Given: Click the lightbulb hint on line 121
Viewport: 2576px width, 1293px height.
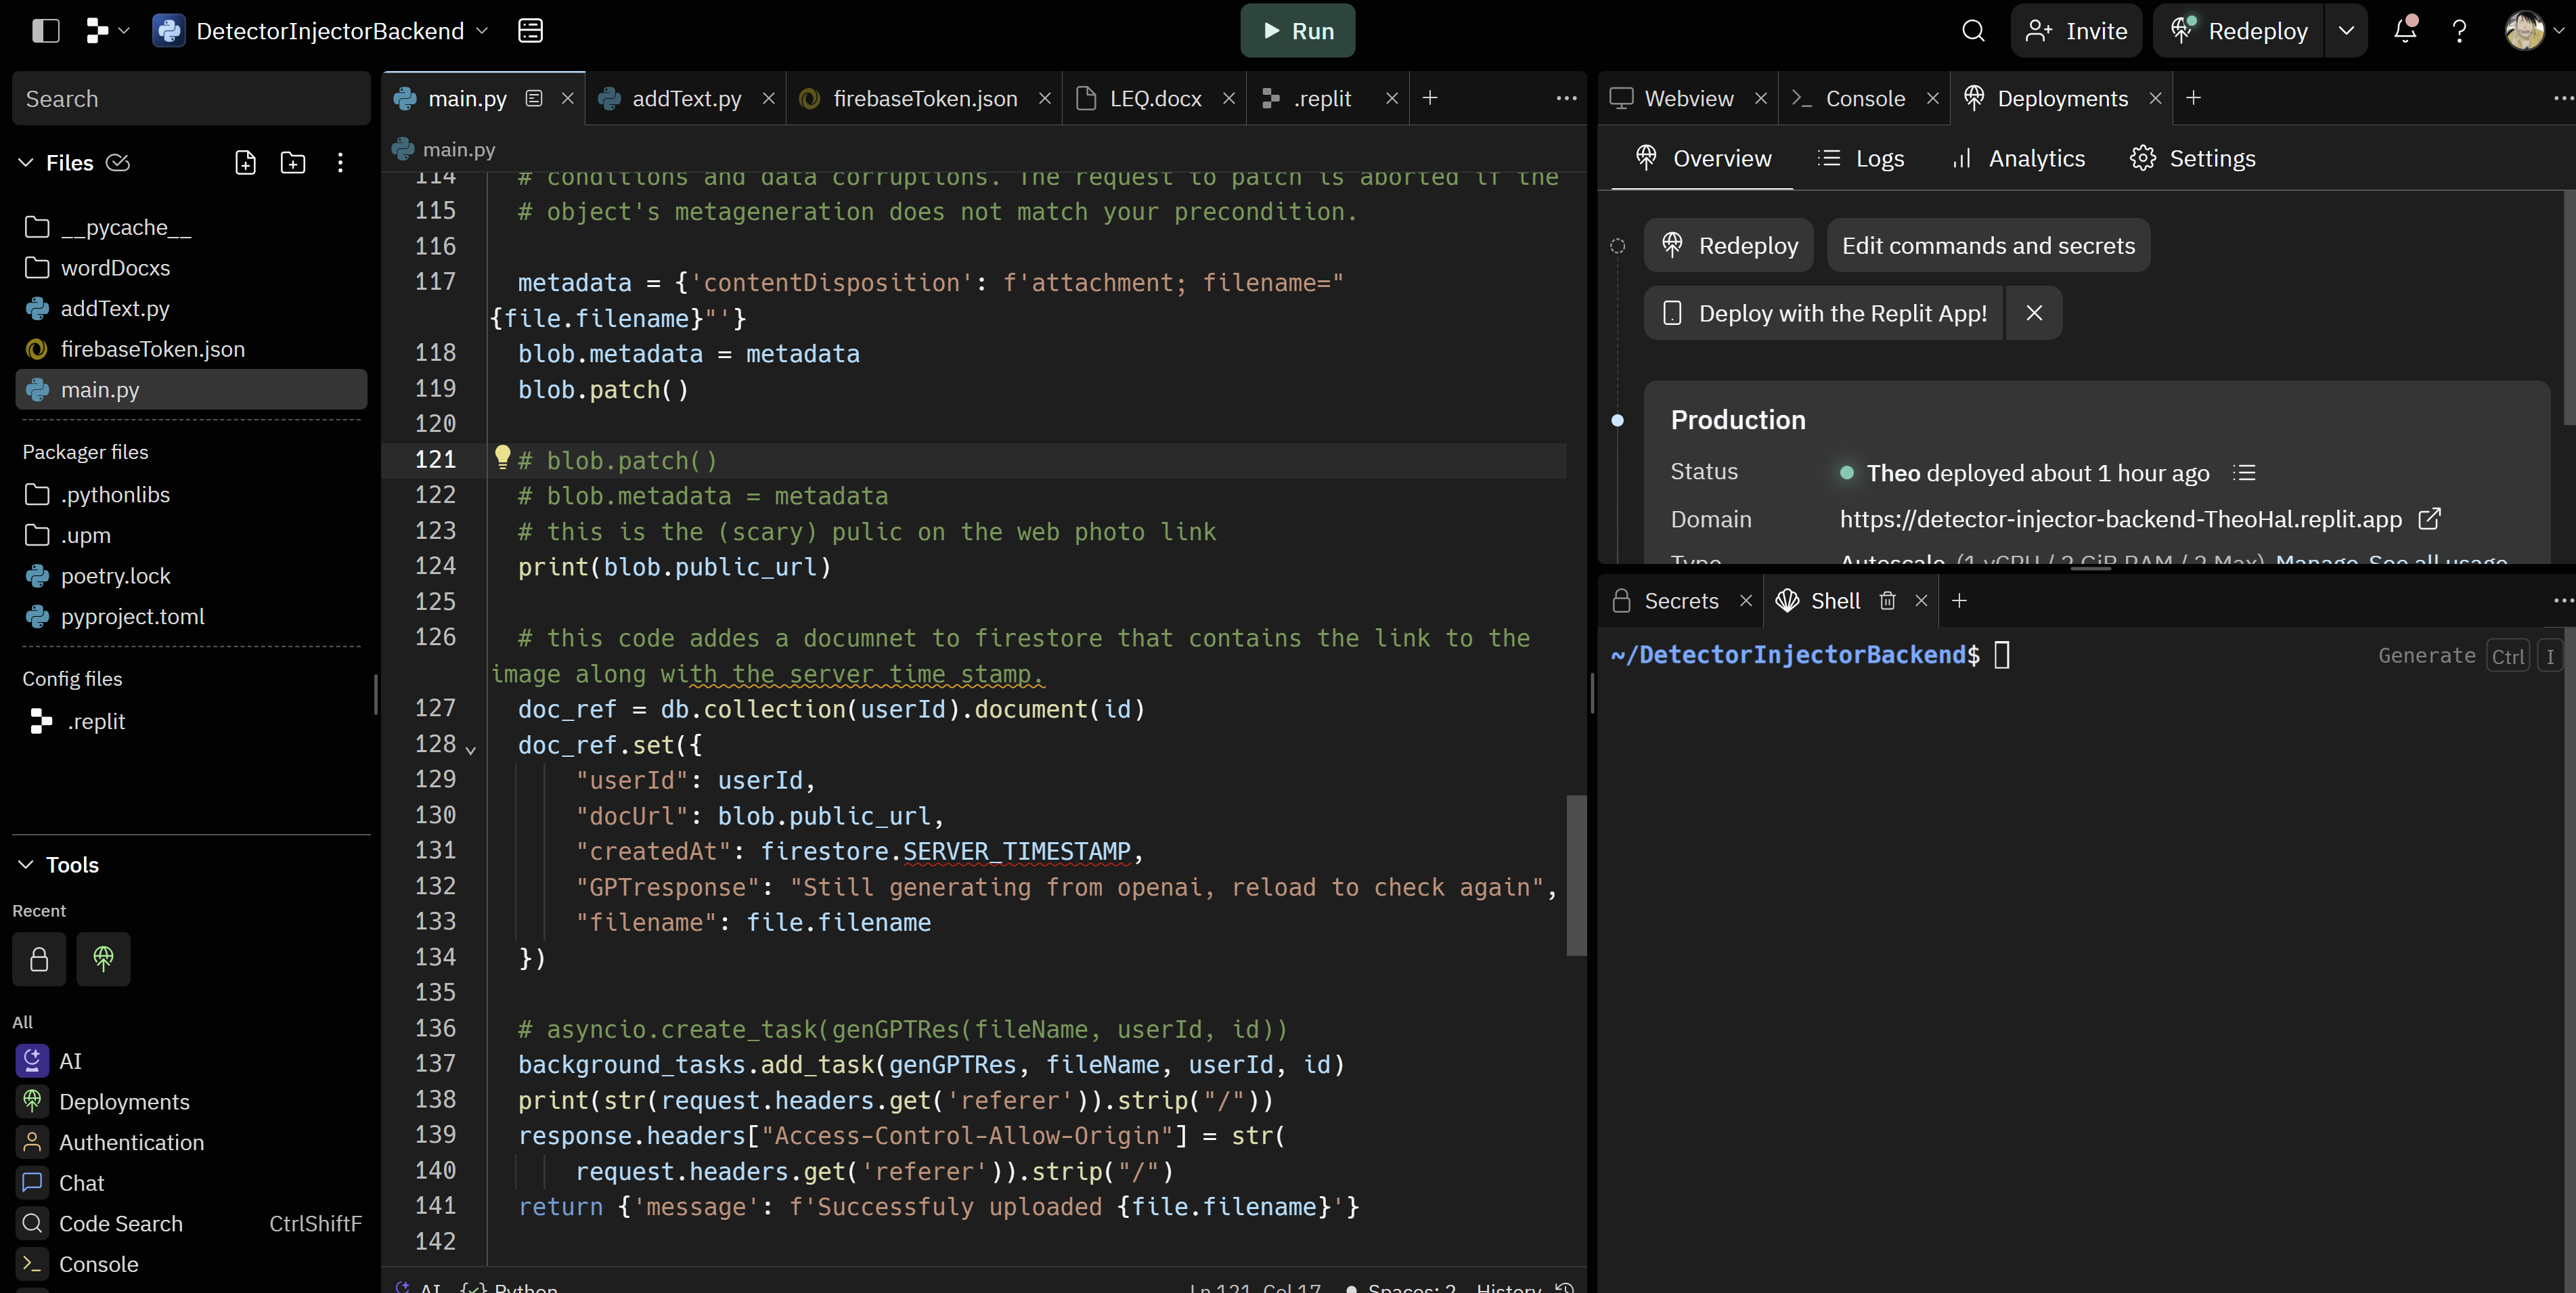Looking at the screenshot, I should (x=502, y=457).
